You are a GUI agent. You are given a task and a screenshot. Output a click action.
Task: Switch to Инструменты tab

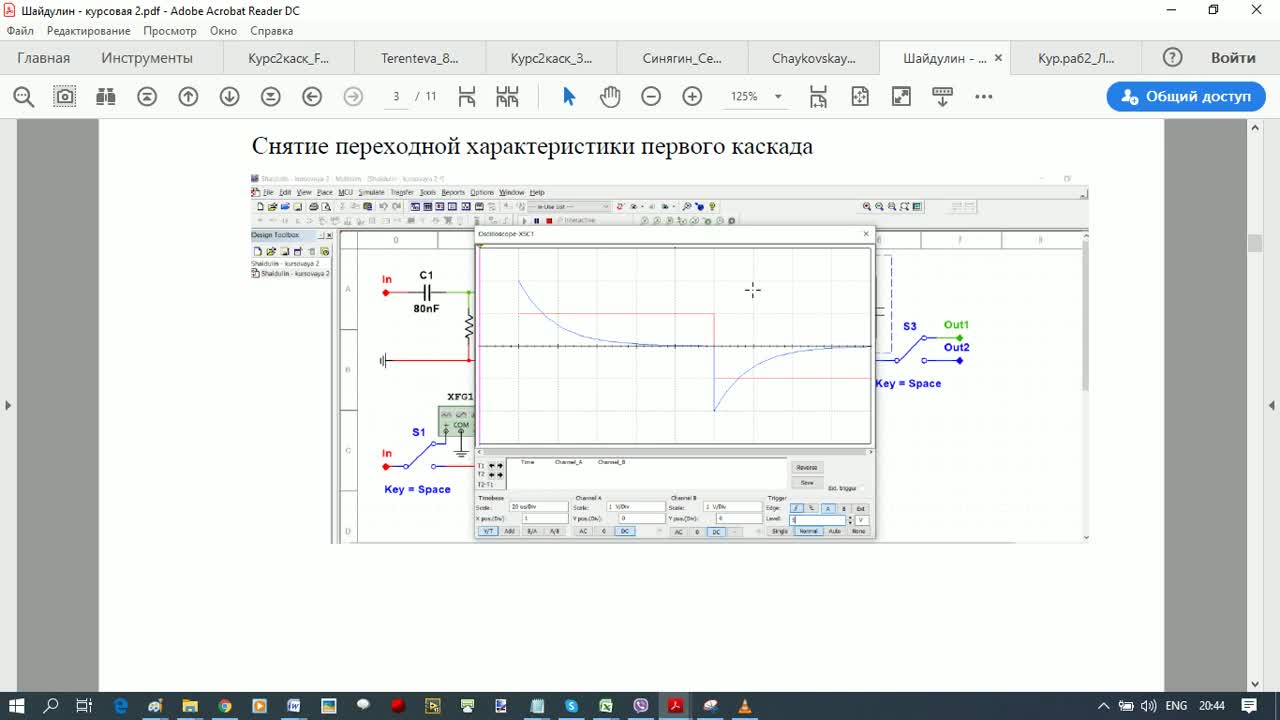tap(147, 58)
